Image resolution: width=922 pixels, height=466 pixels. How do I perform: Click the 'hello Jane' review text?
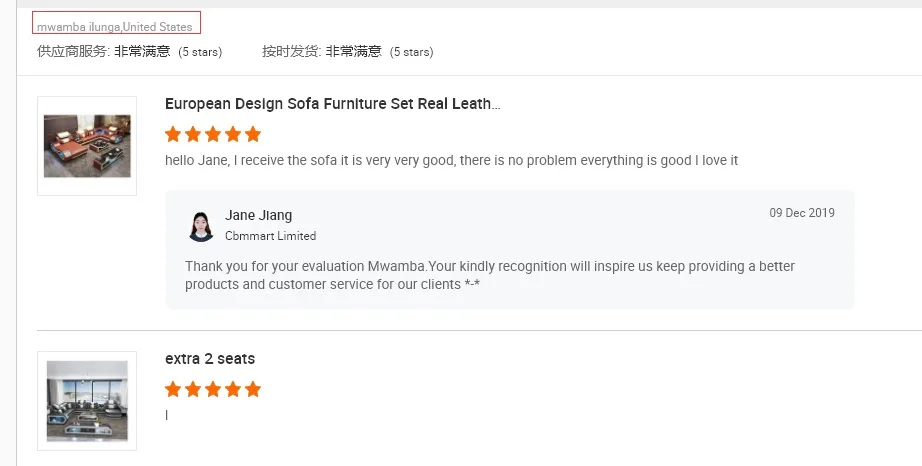click(451, 160)
